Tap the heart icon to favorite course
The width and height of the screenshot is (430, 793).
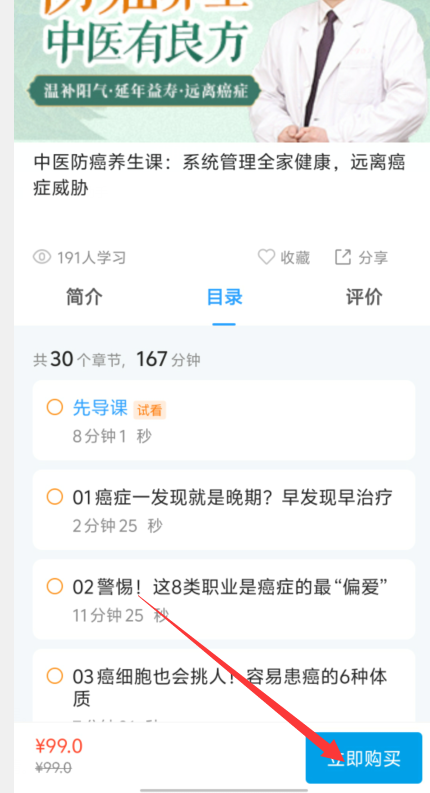click(x=266, y=257)
